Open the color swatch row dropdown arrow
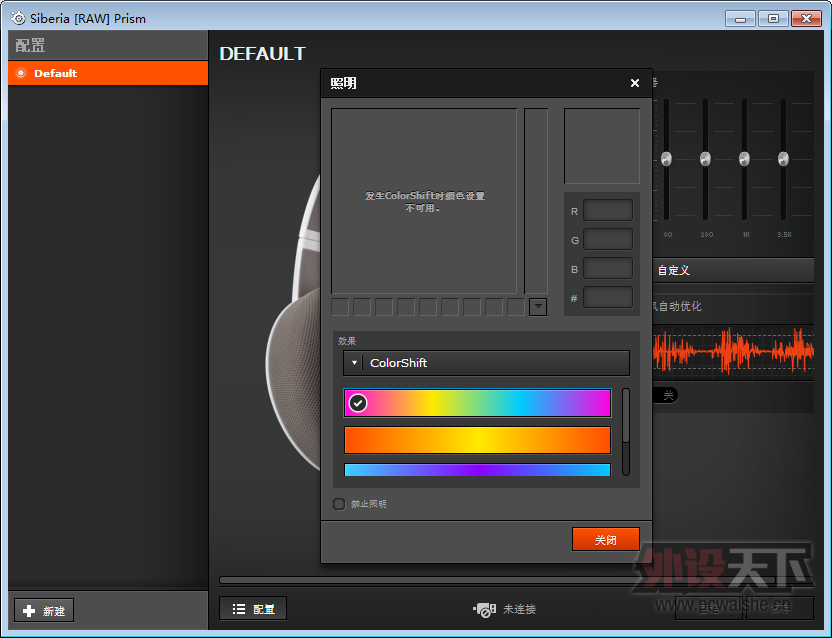The width and height of the screenshot is (832, 638). click(538, 307)
